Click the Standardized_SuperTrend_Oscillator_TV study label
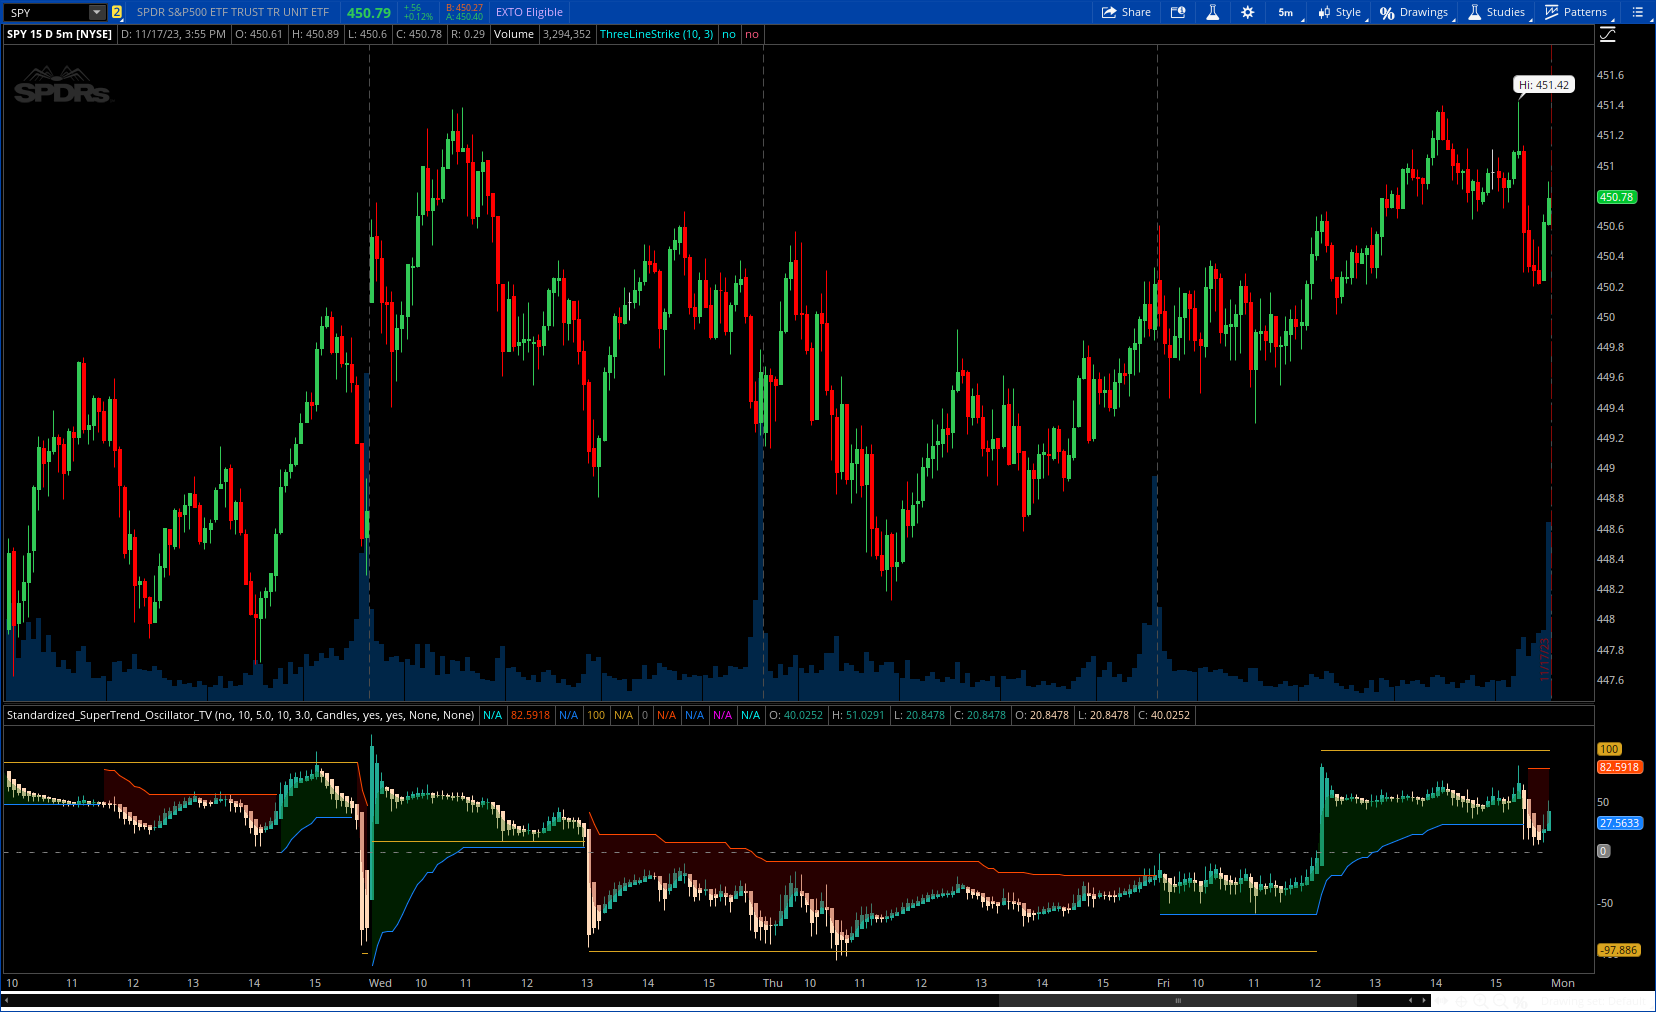 240,715
